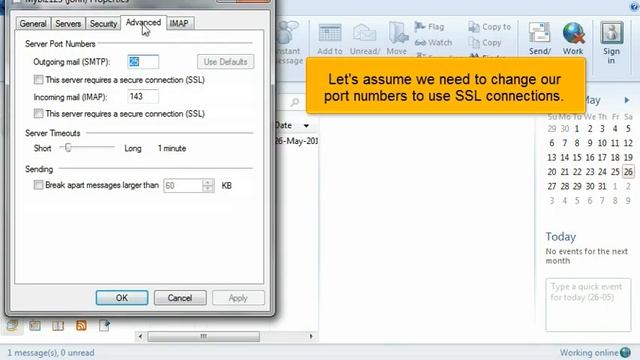Viewport: 640px width, 360px height.
Task: Click the horizontal scrollbar left arrow
Action: click(140, 336)
